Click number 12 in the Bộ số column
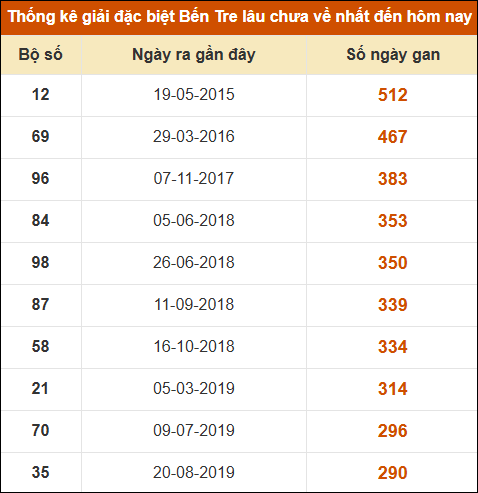 pyautogui.click(x=40, y=95)
